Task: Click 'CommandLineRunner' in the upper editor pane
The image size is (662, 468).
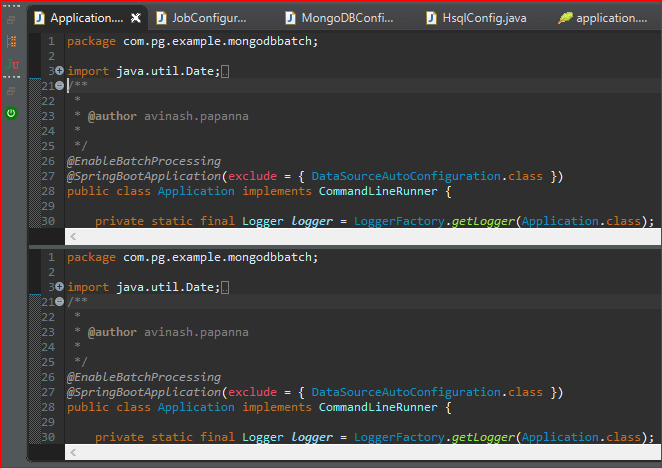Action: point(378,191)
